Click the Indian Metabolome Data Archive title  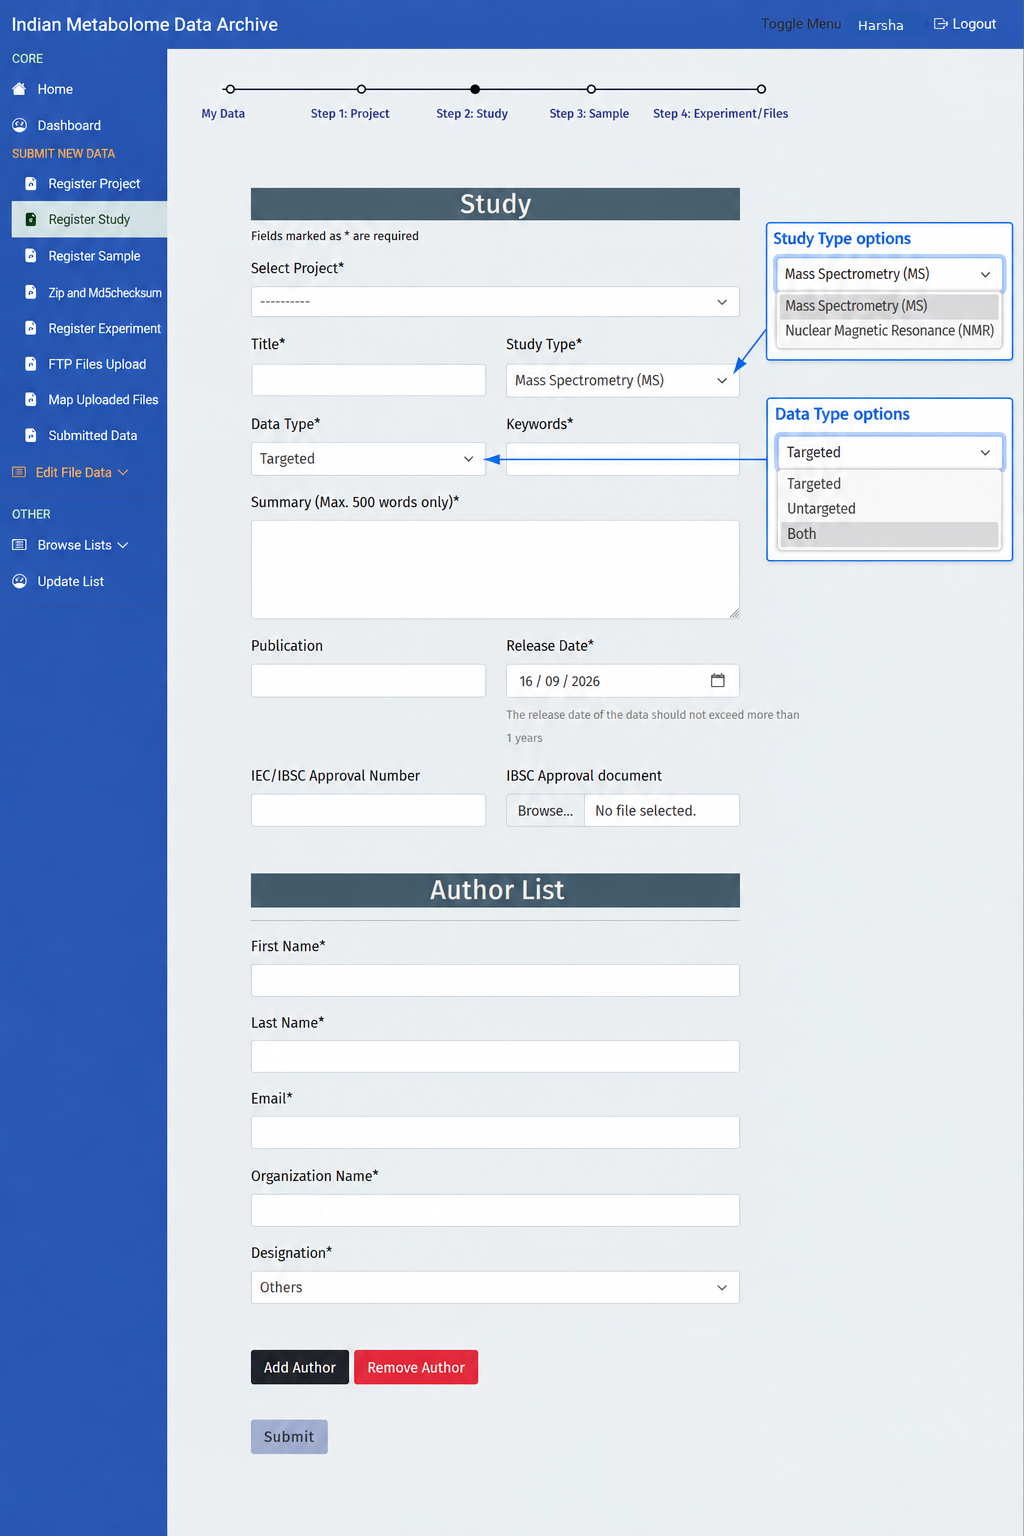(x=145, y=24)
